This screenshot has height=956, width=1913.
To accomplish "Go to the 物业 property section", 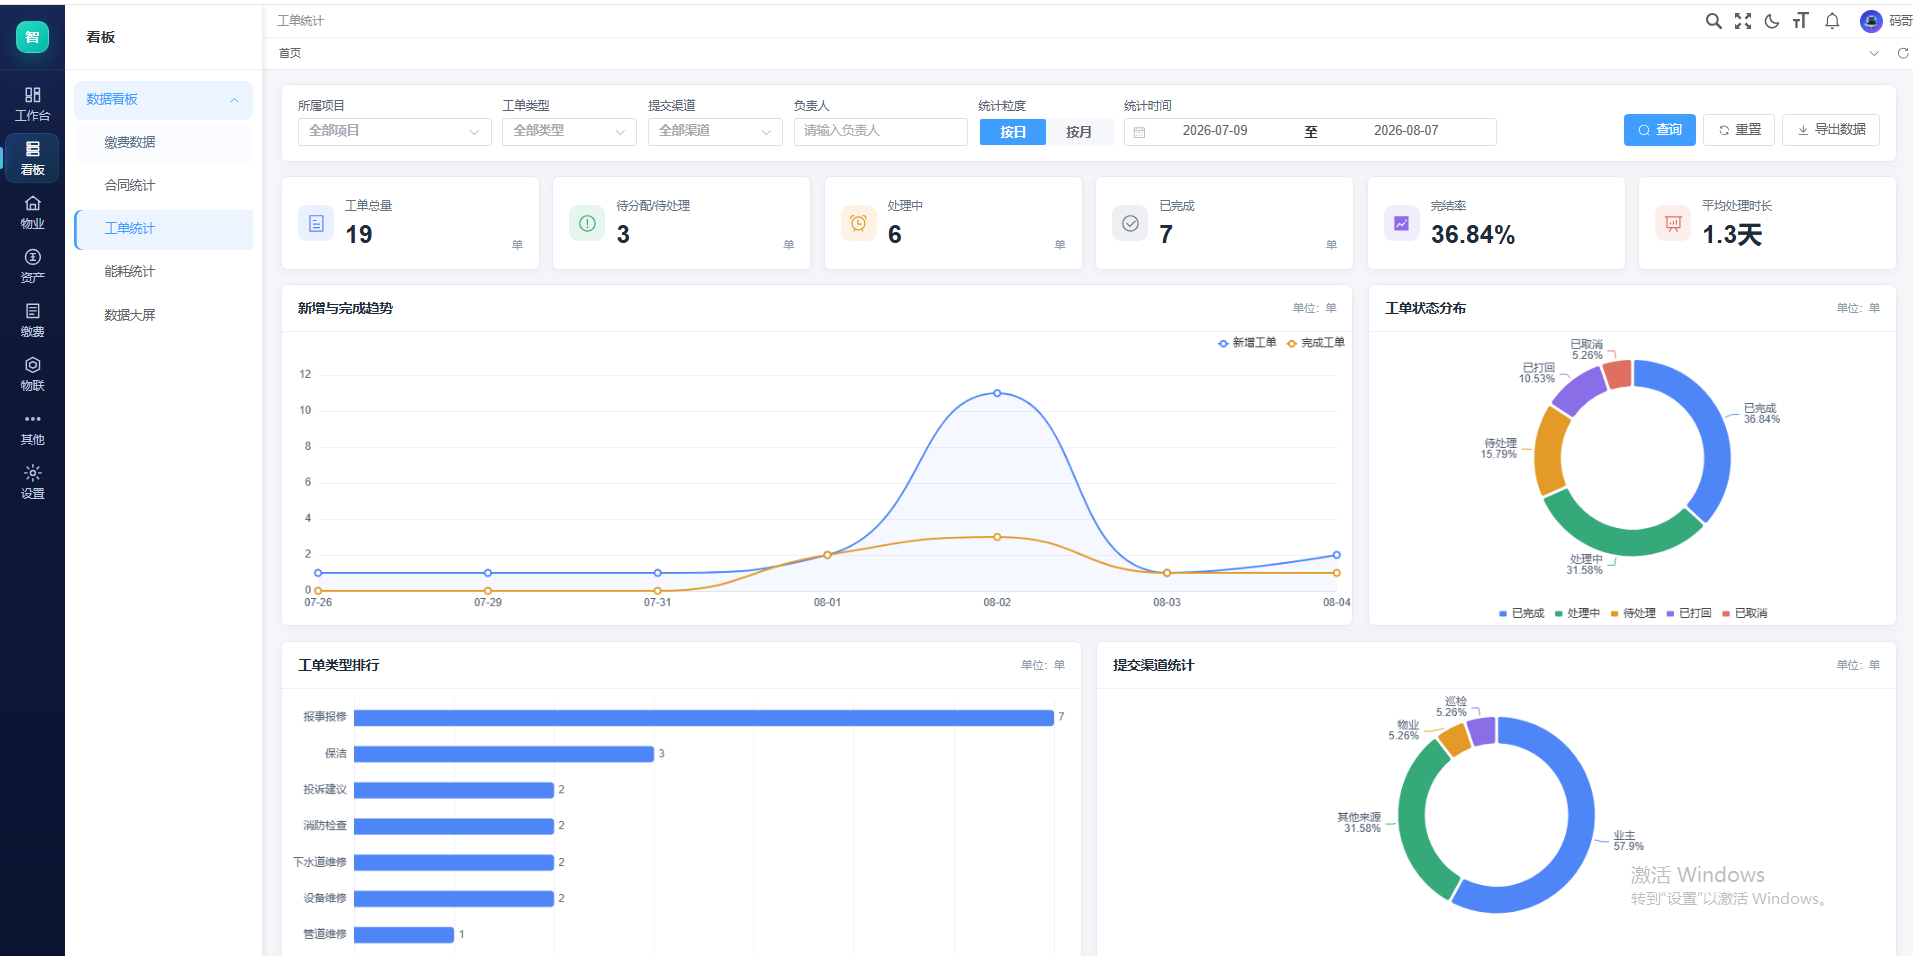I will pos(32,212).
